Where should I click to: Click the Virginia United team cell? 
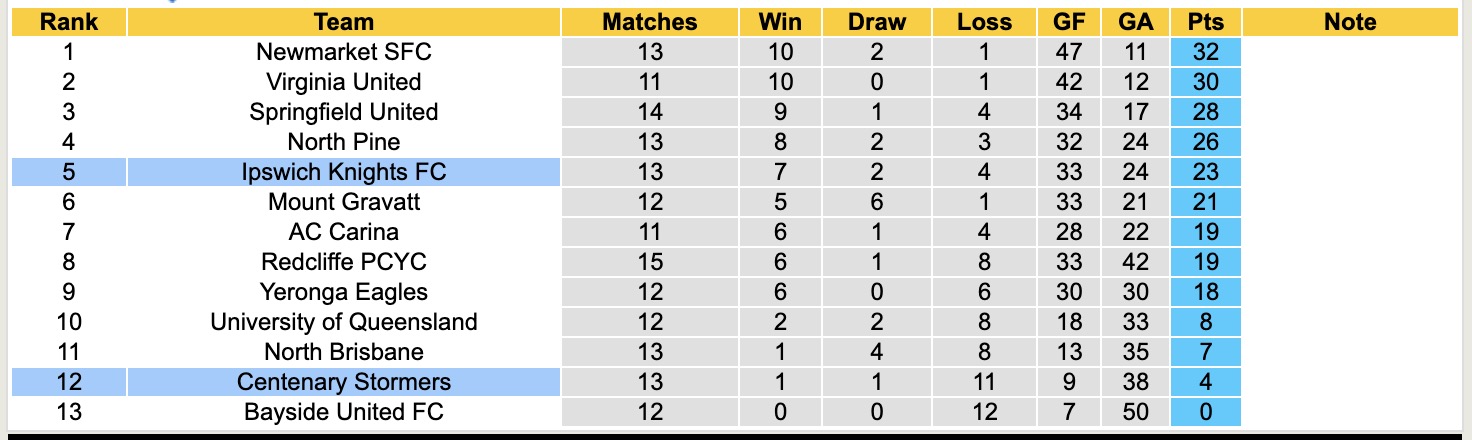click(343, 82)
